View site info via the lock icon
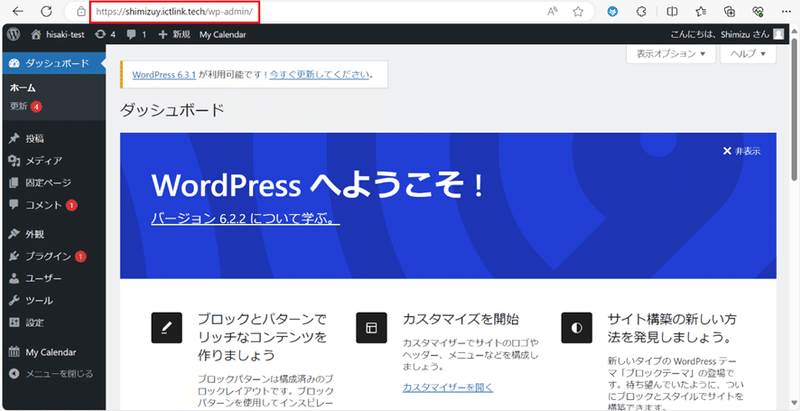This screenshot has width=800, height=411. coord(81,11)
